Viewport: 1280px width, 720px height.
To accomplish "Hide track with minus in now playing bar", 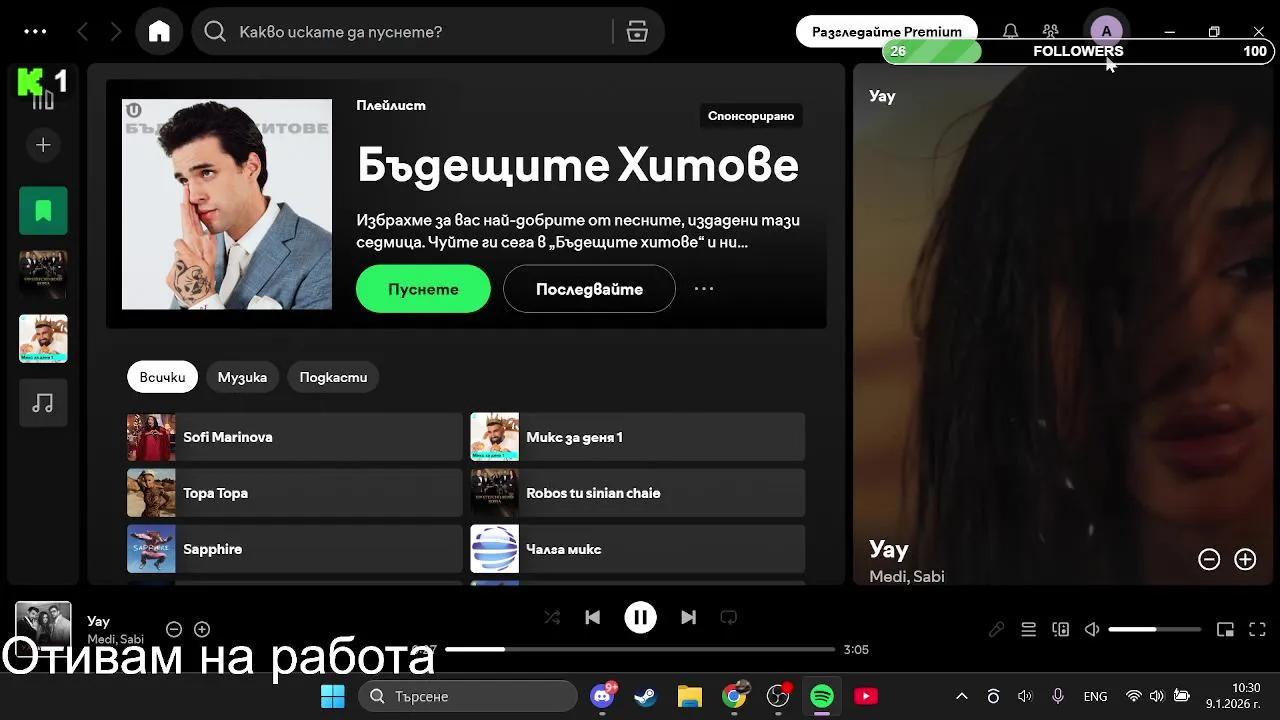I will click(174, 629).
